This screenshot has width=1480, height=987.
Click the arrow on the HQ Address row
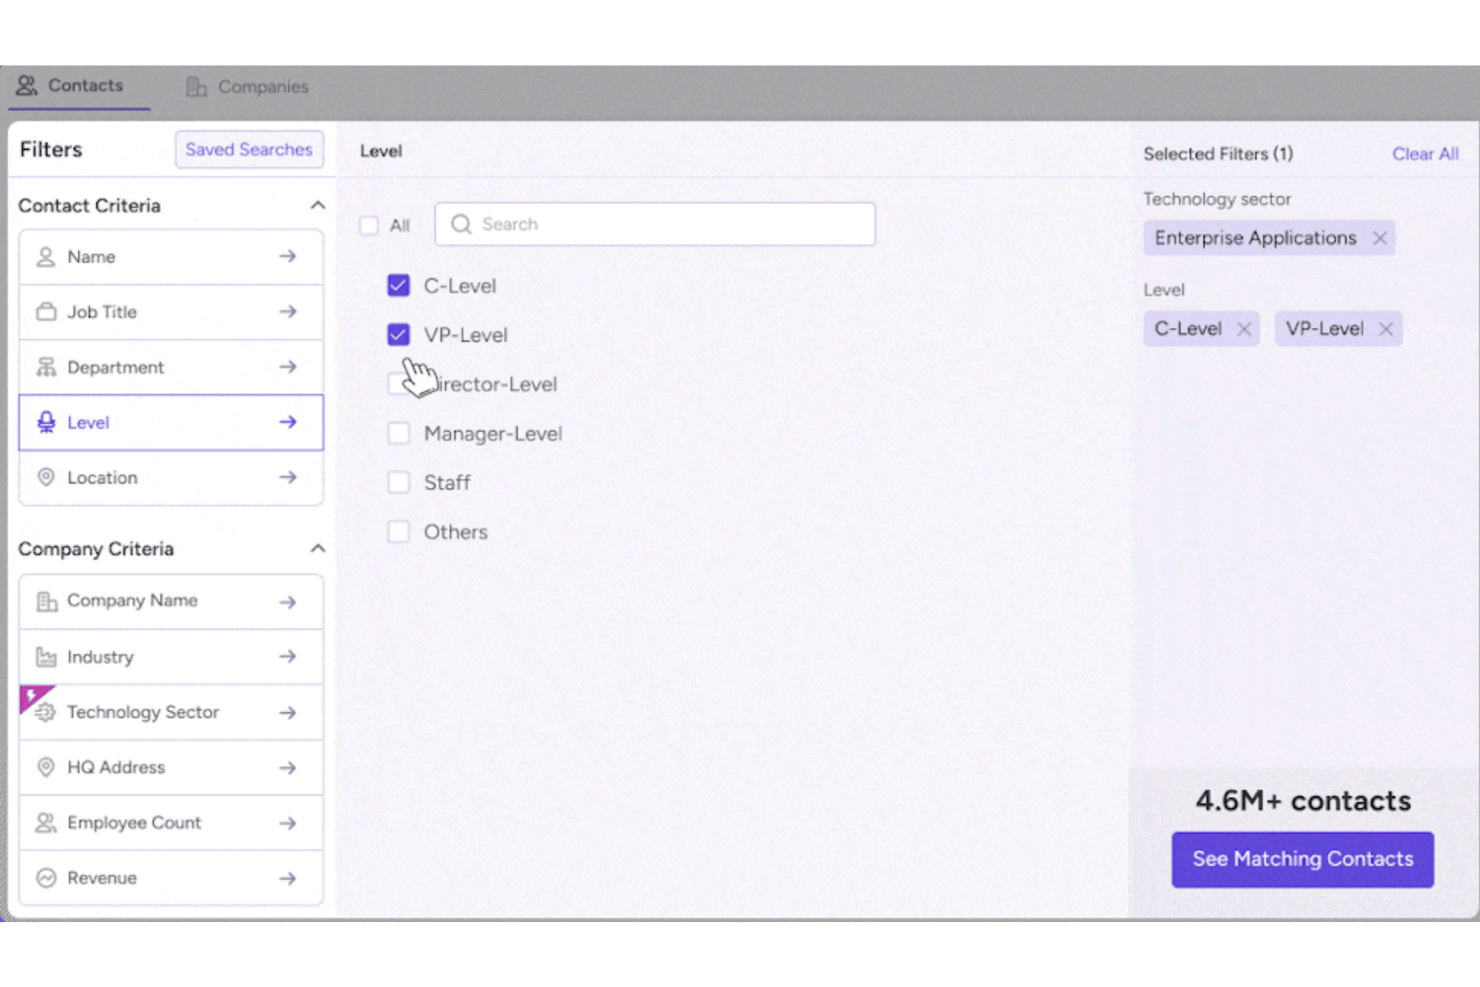pos(288,768)
